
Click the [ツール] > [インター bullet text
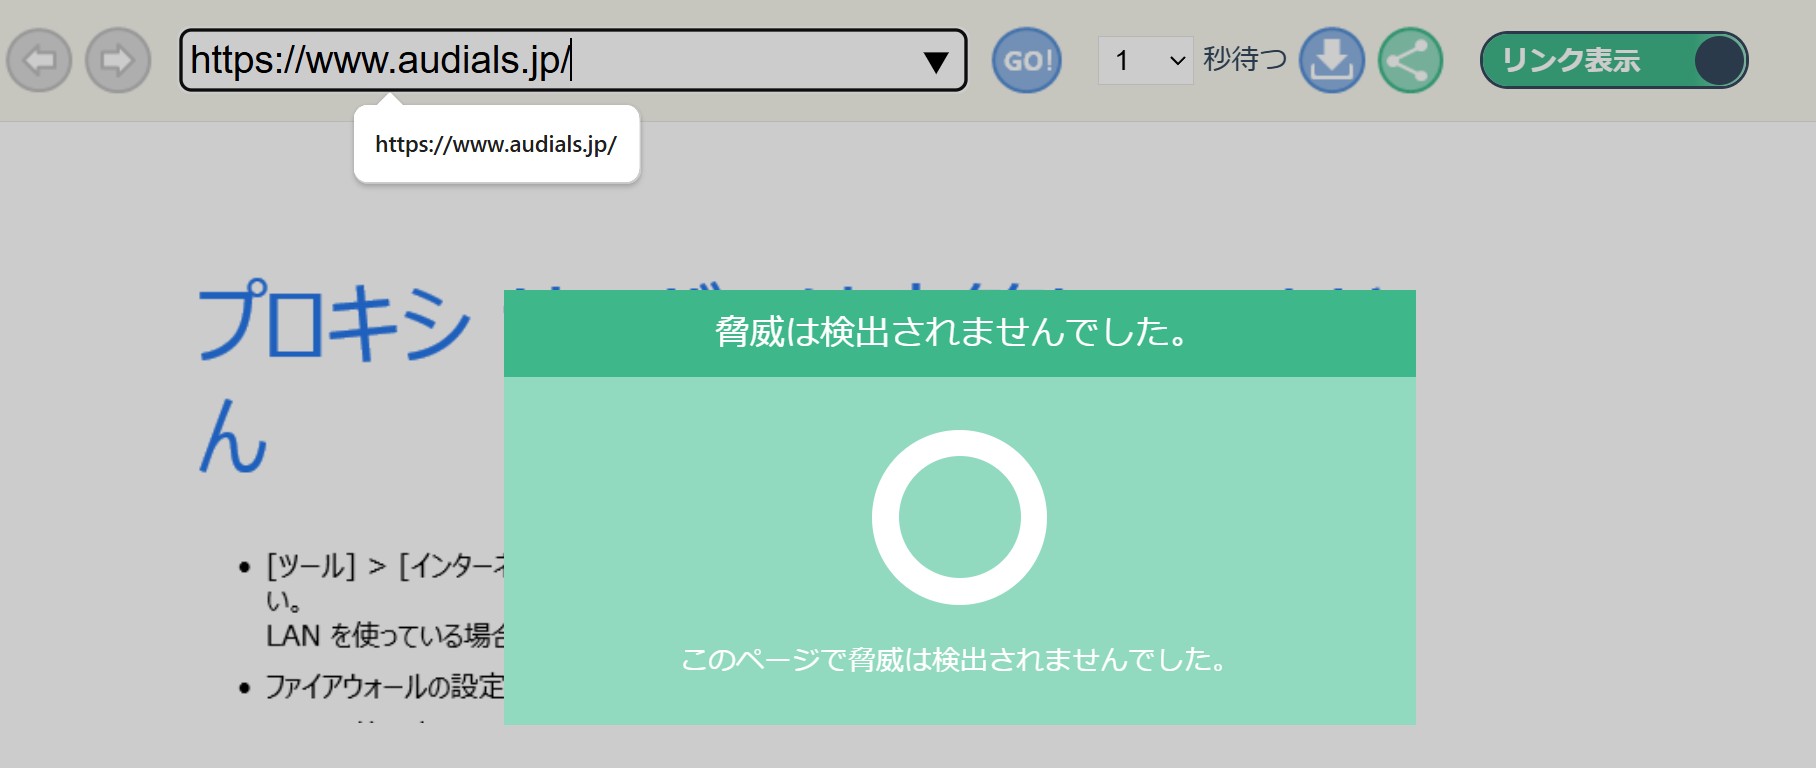(385, 566)
